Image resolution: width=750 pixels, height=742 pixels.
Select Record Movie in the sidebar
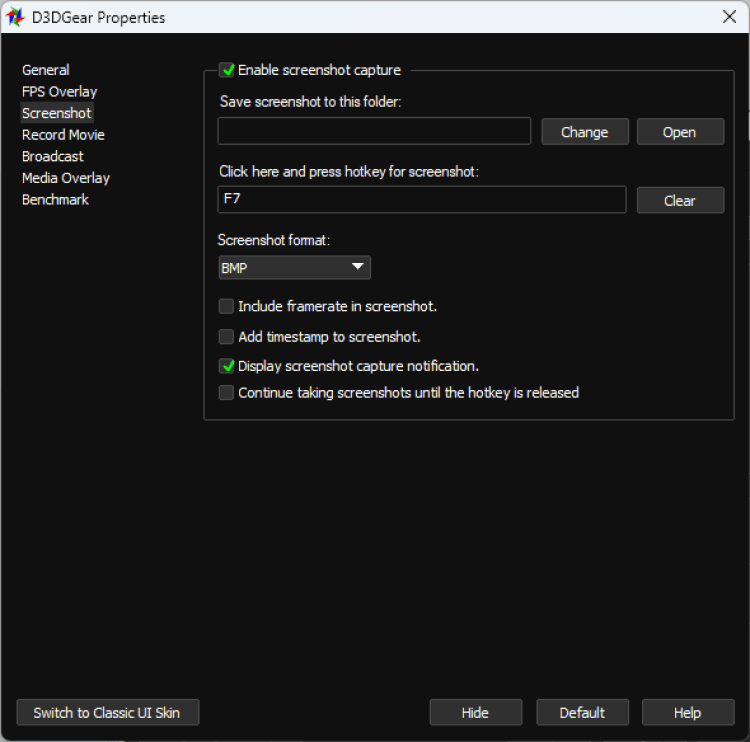(63, 135)
